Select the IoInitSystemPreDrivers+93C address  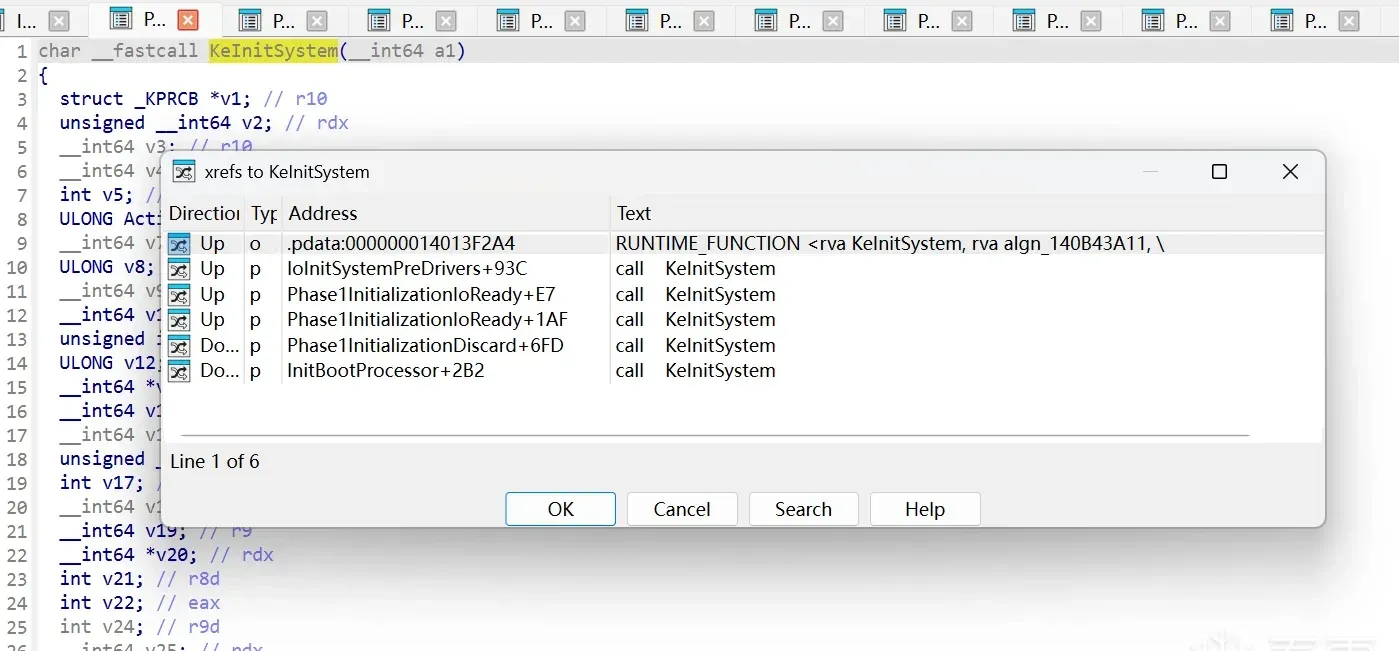click(407, 269)
